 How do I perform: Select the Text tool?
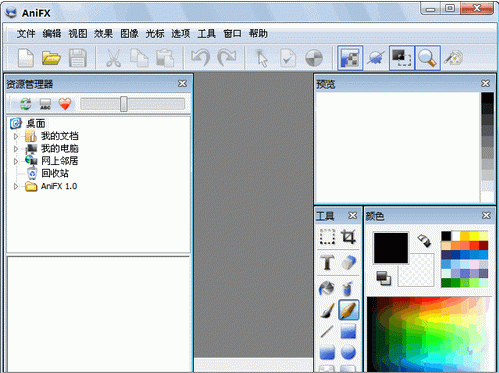coord(327,262)
